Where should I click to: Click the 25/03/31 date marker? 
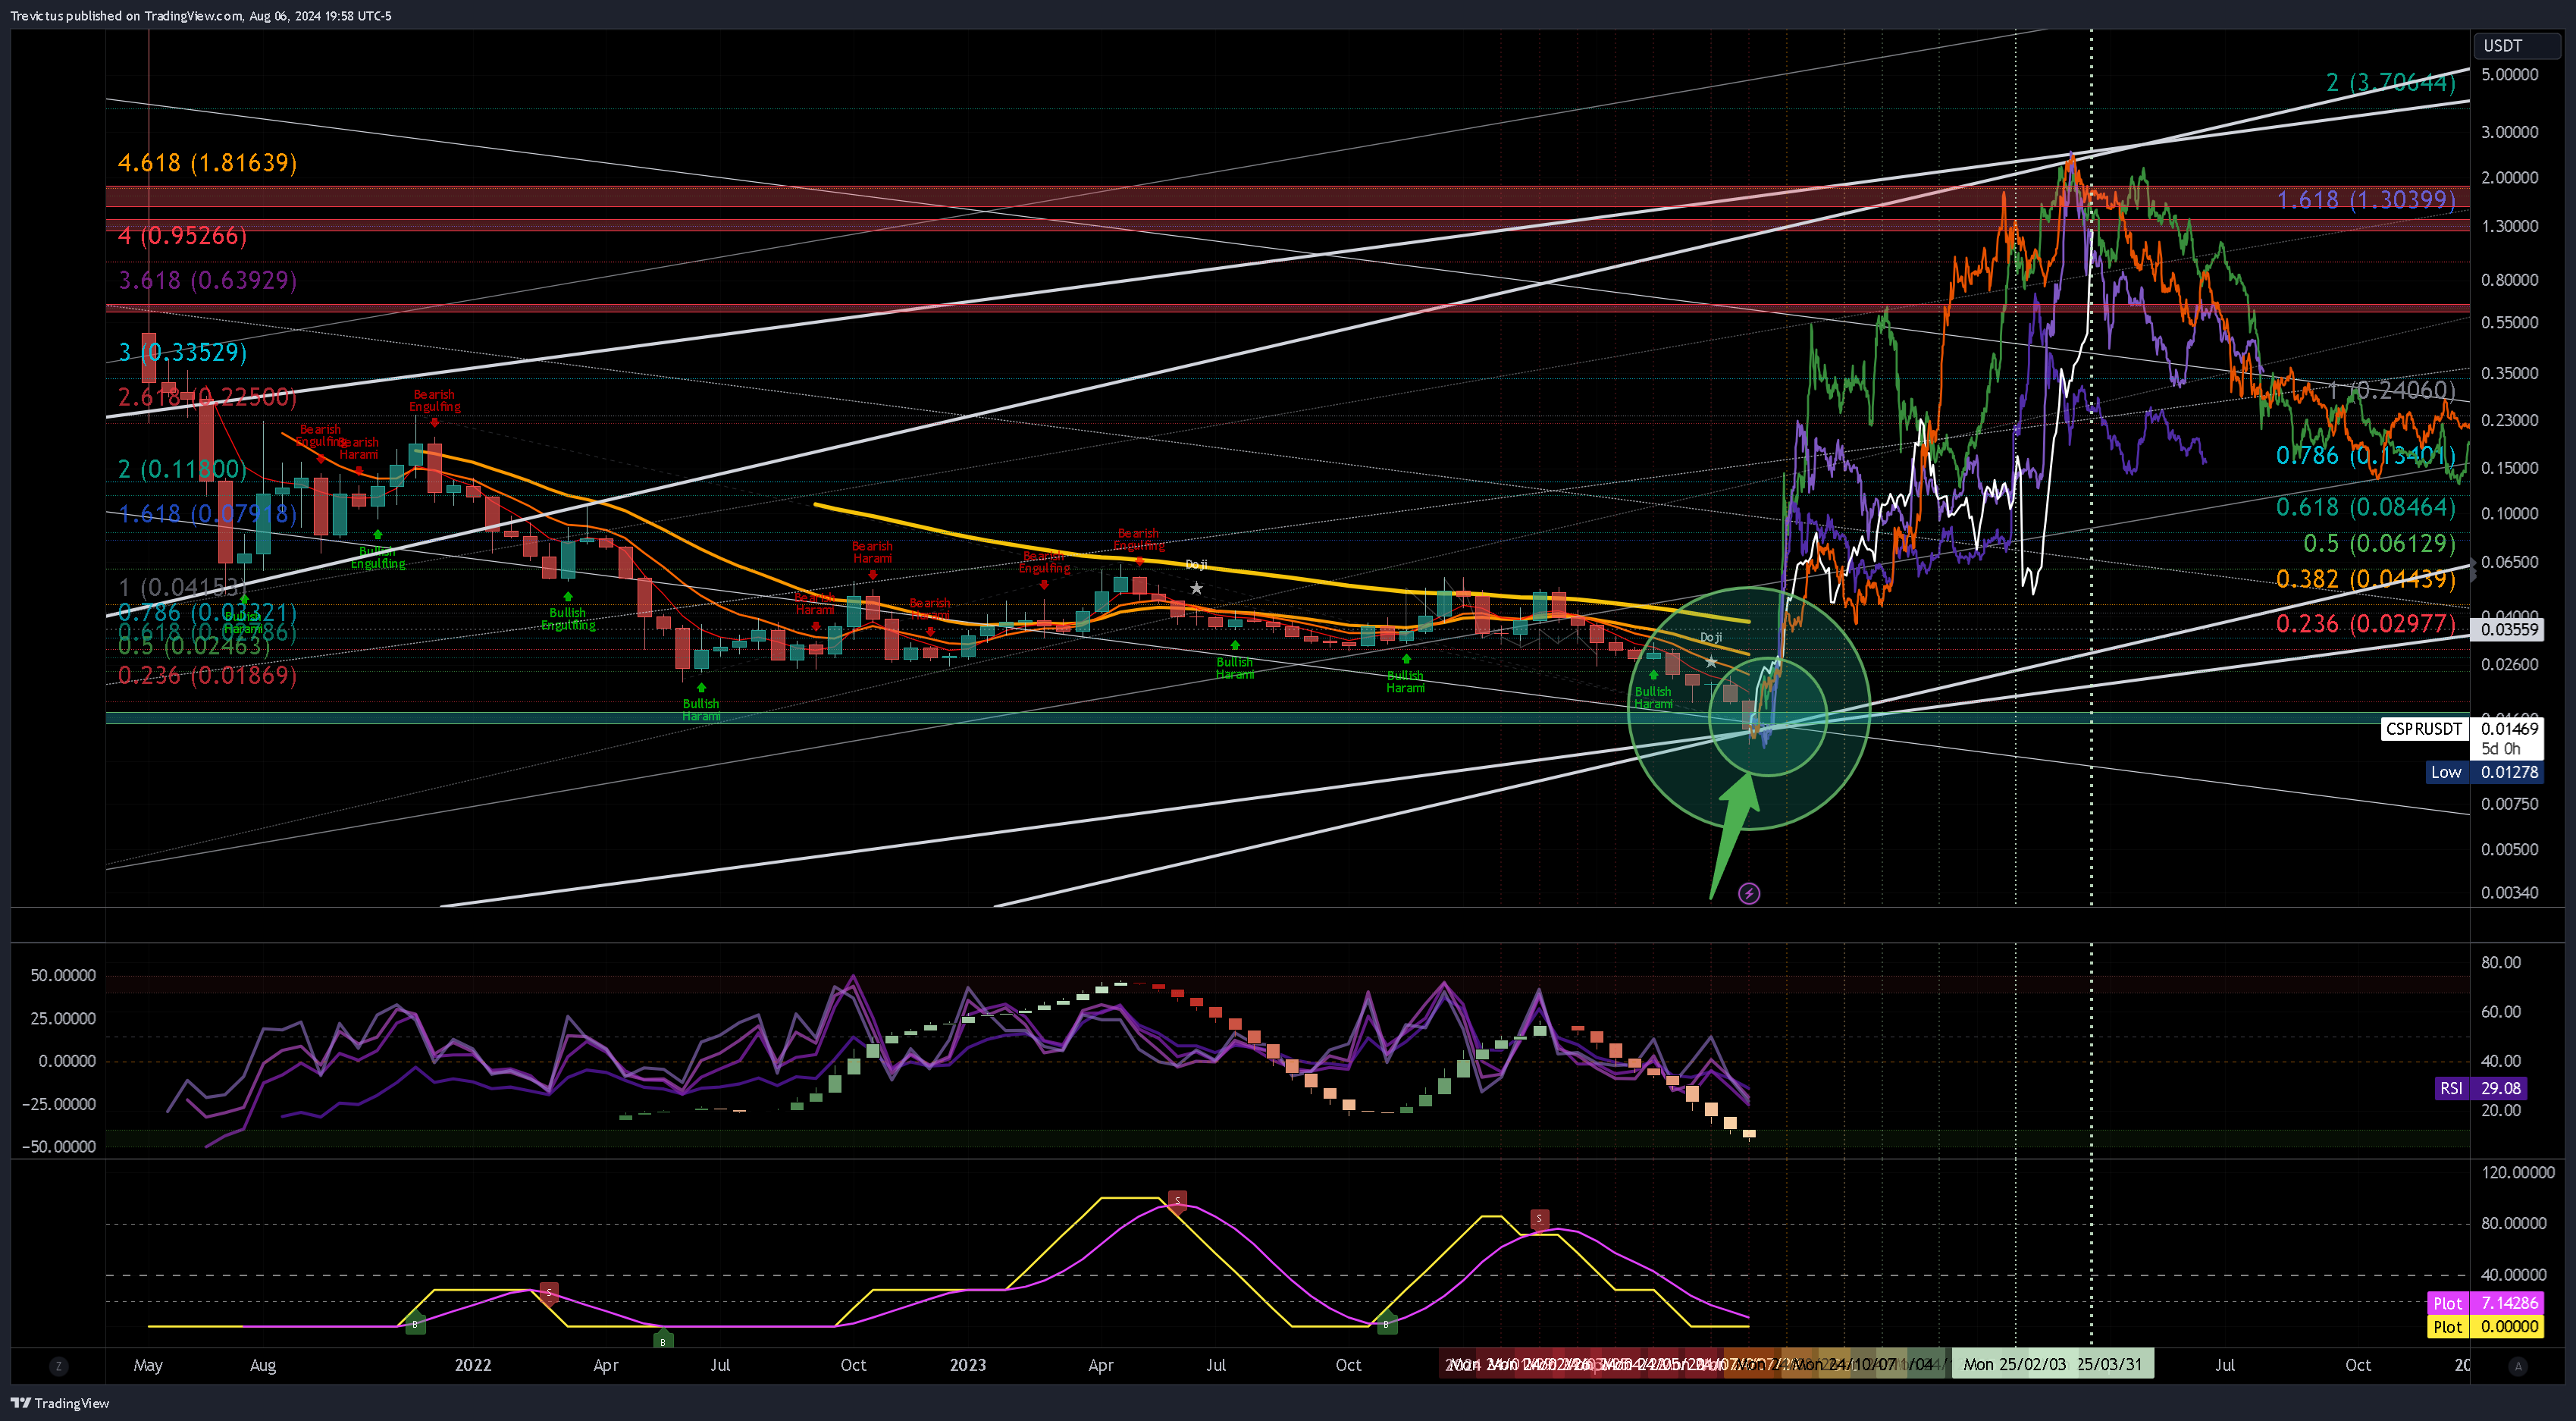point(2110,1364)
